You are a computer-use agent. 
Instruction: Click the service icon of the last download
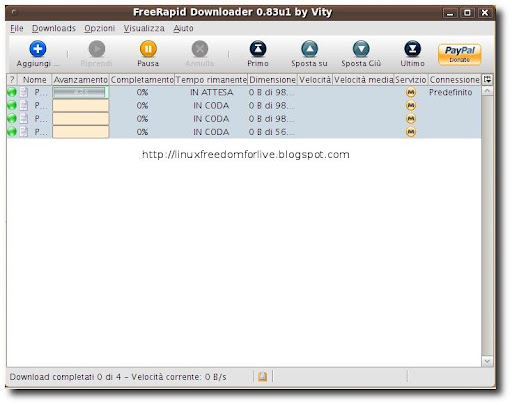coord(411,132)
